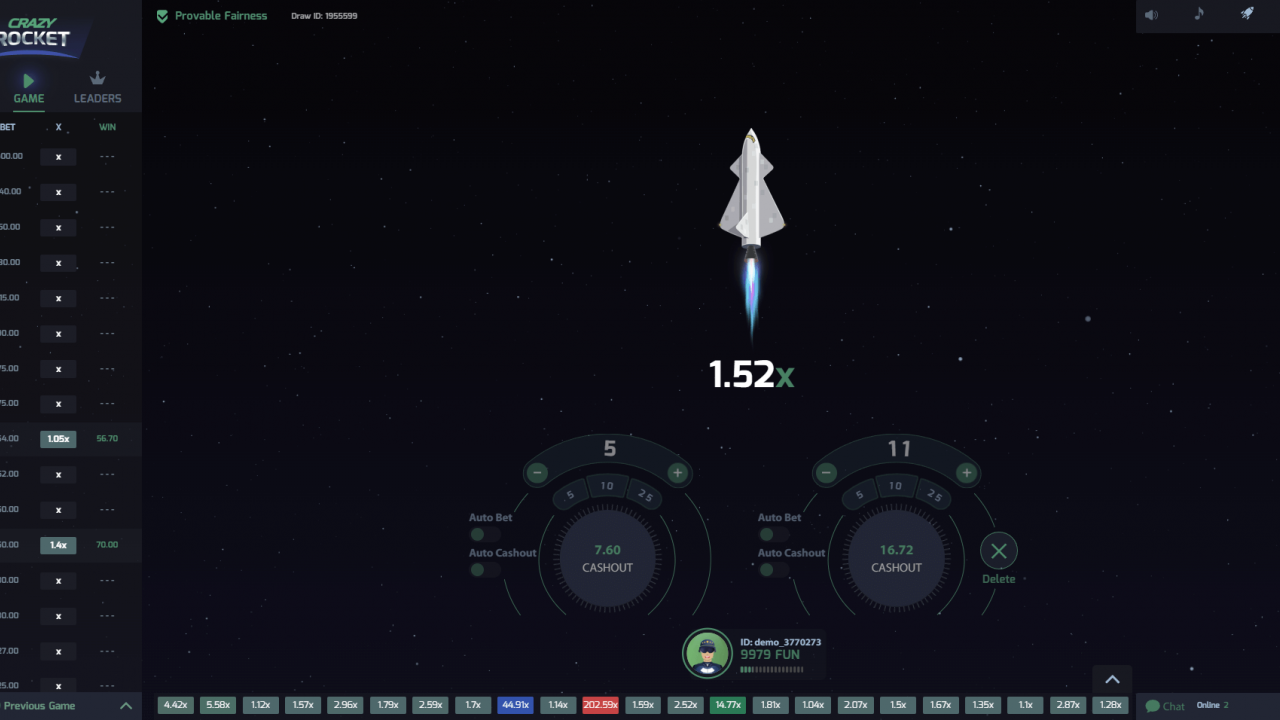Increase the left bet using the plus stepper
This screenshot has width=1280, height=720.
coord(677,472)
